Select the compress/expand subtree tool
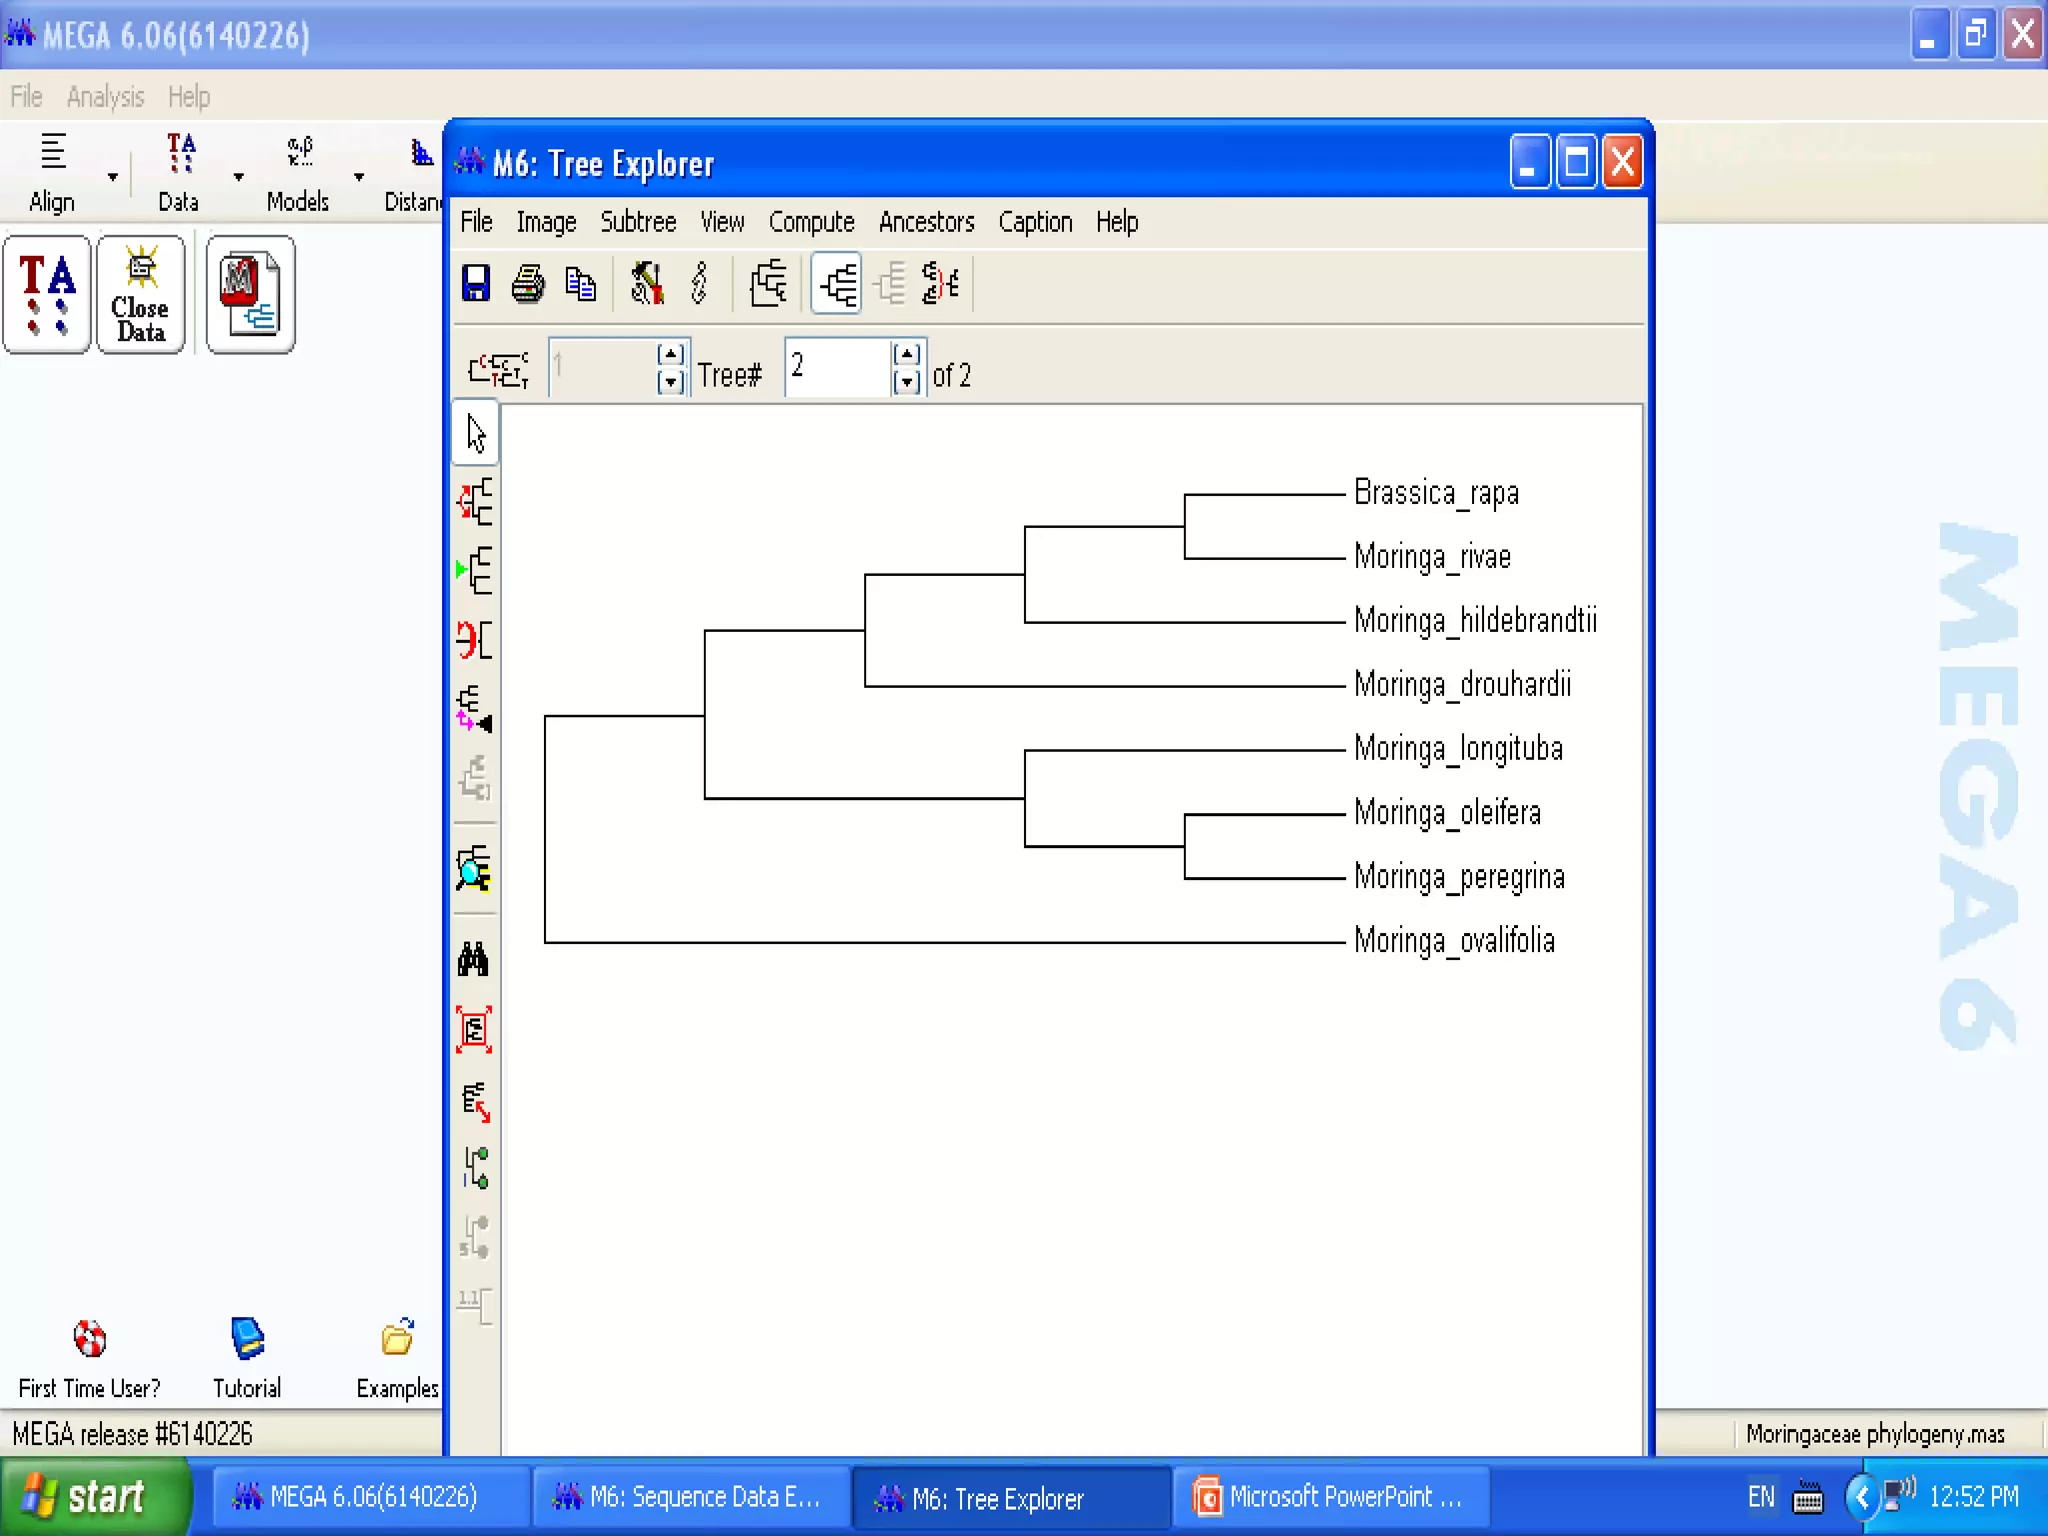The width and height of the screenshot is (2048, 1536). point(476,709)
